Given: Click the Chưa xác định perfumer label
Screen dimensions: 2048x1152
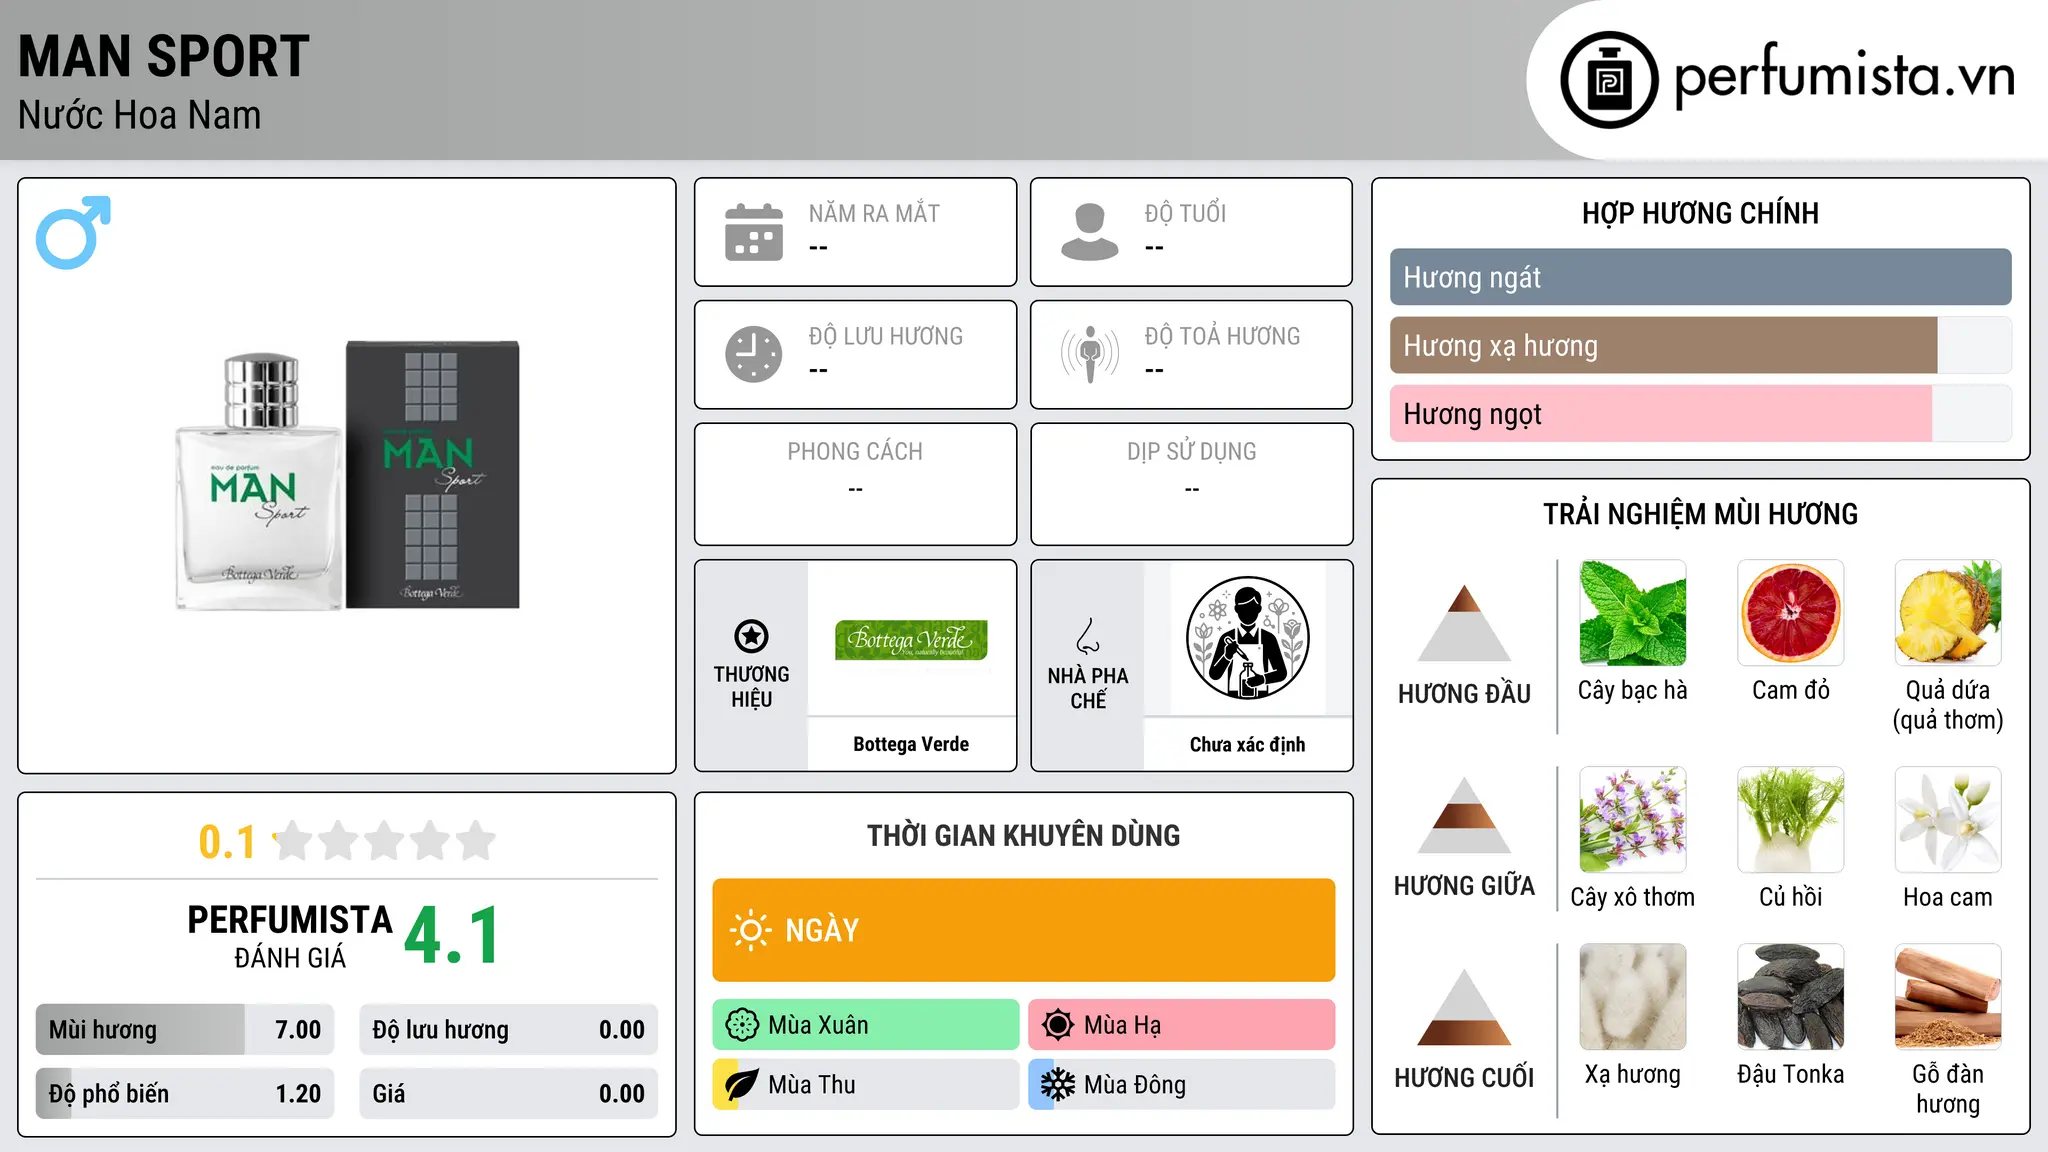Looking at the screenshot, I should tap(1247, 744).
